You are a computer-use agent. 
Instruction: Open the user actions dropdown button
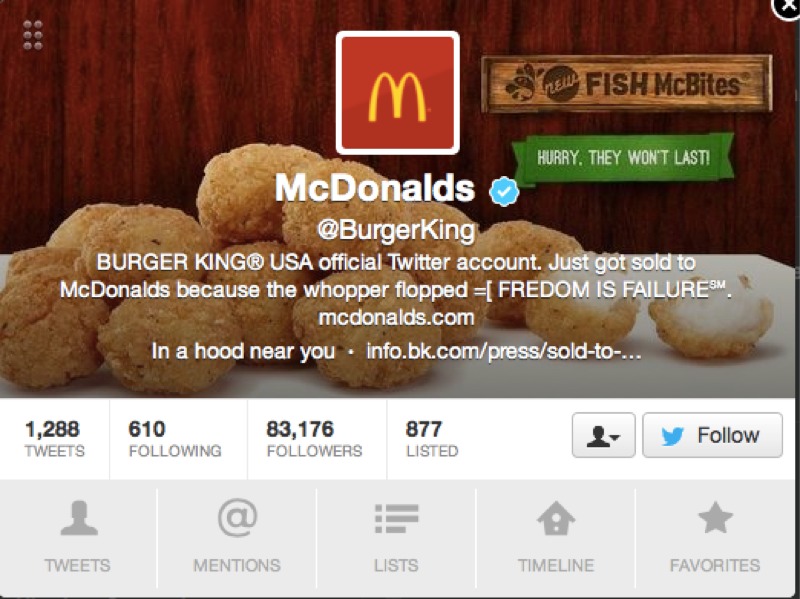point(604,435)
